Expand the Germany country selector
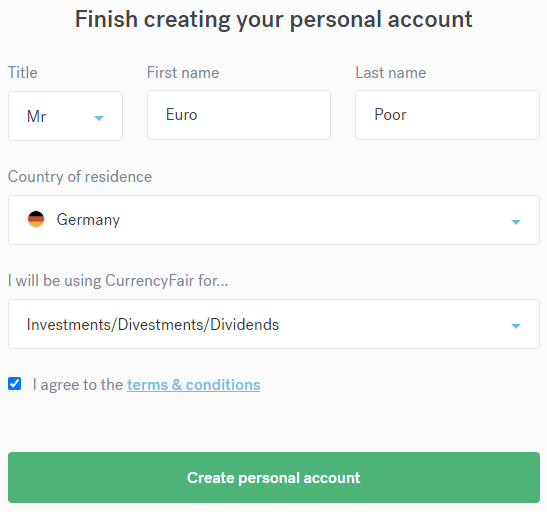The width and height of the screenshot is (547, 512). [x=274, y=220]
